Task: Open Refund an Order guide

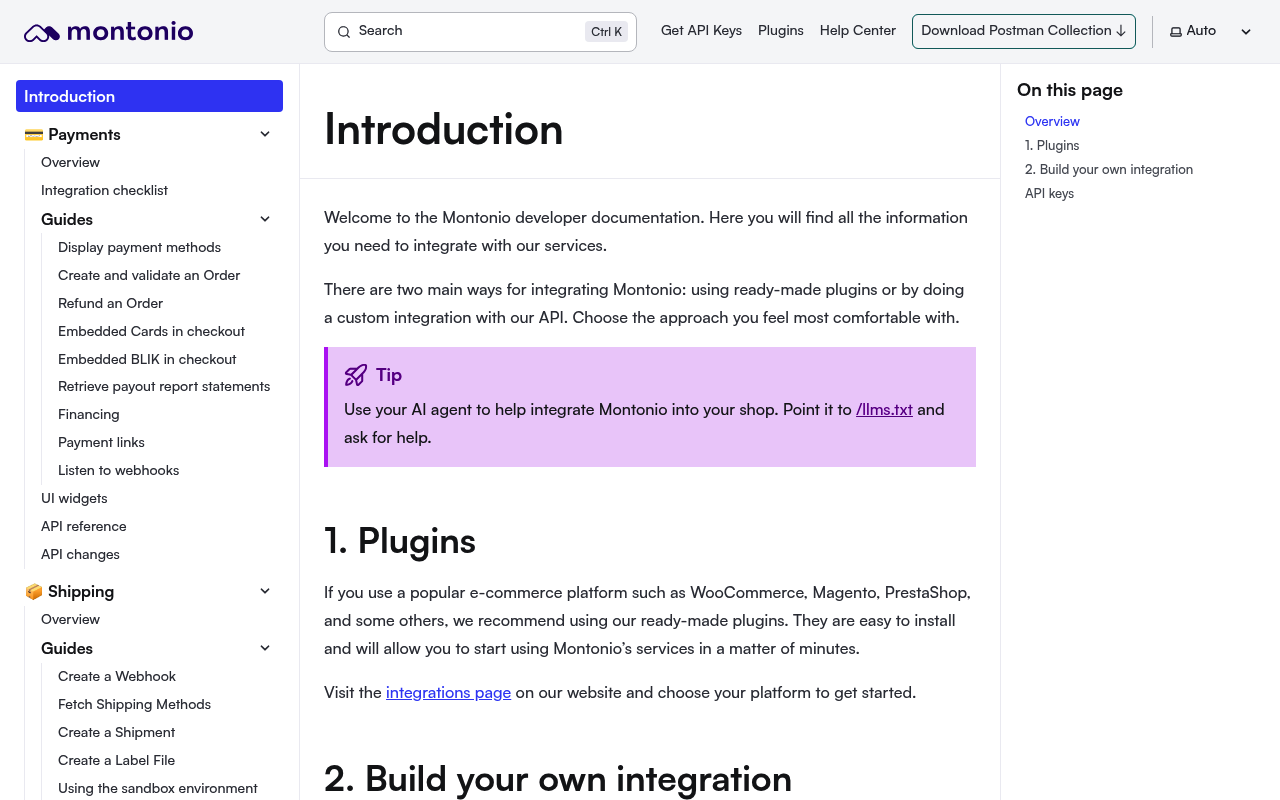Action: point(110,303)
